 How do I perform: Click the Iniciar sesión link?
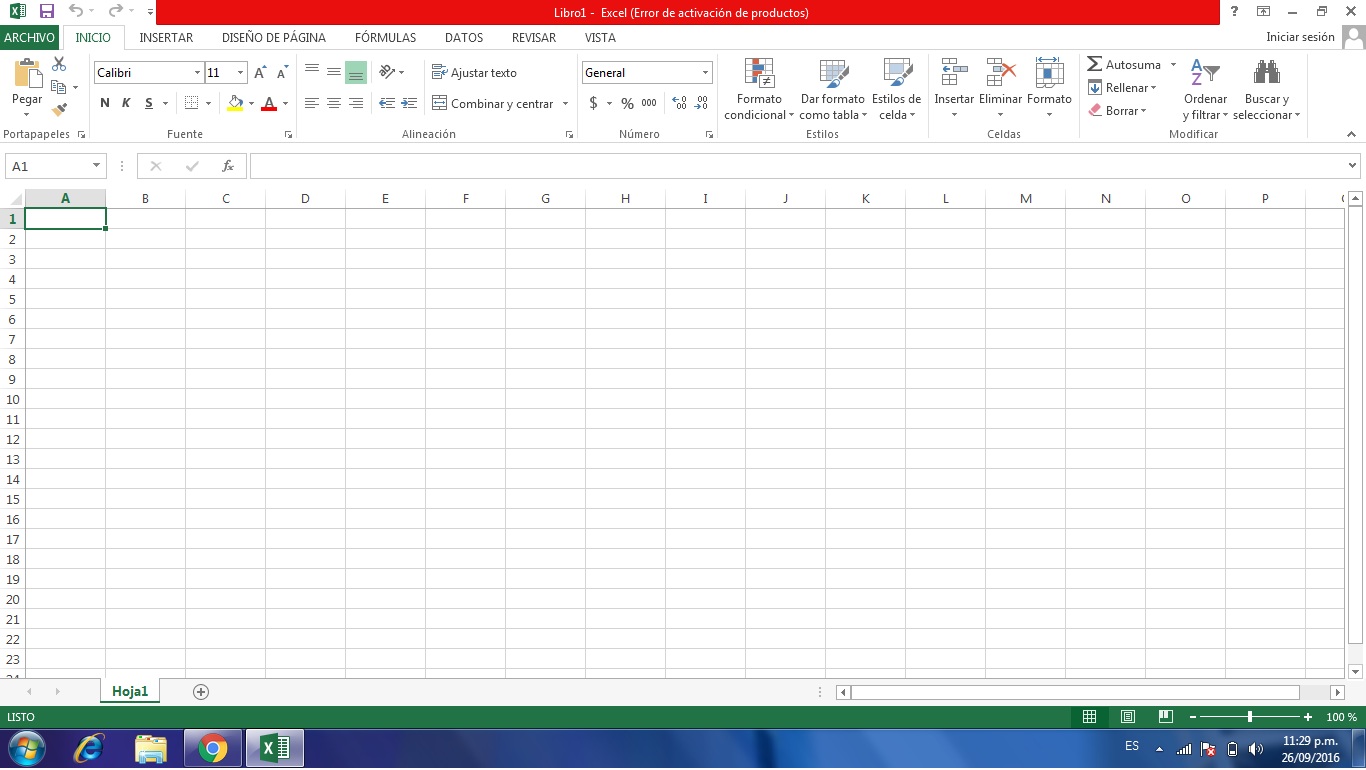[1302, 36]
